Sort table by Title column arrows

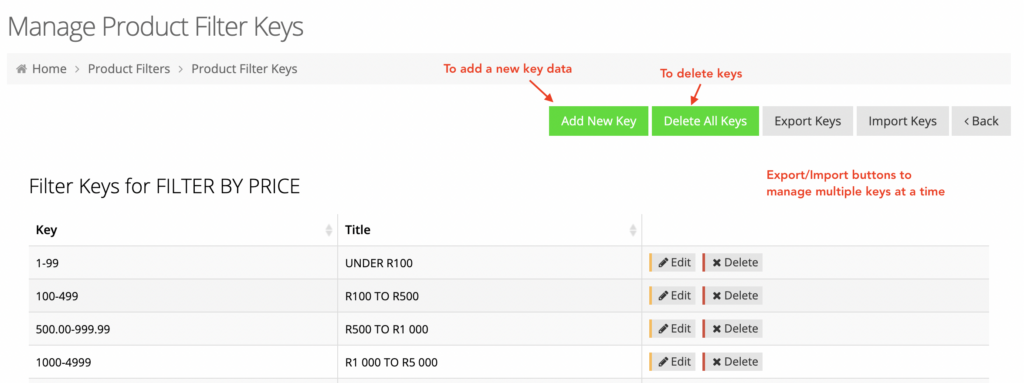[x=633, y=230]
